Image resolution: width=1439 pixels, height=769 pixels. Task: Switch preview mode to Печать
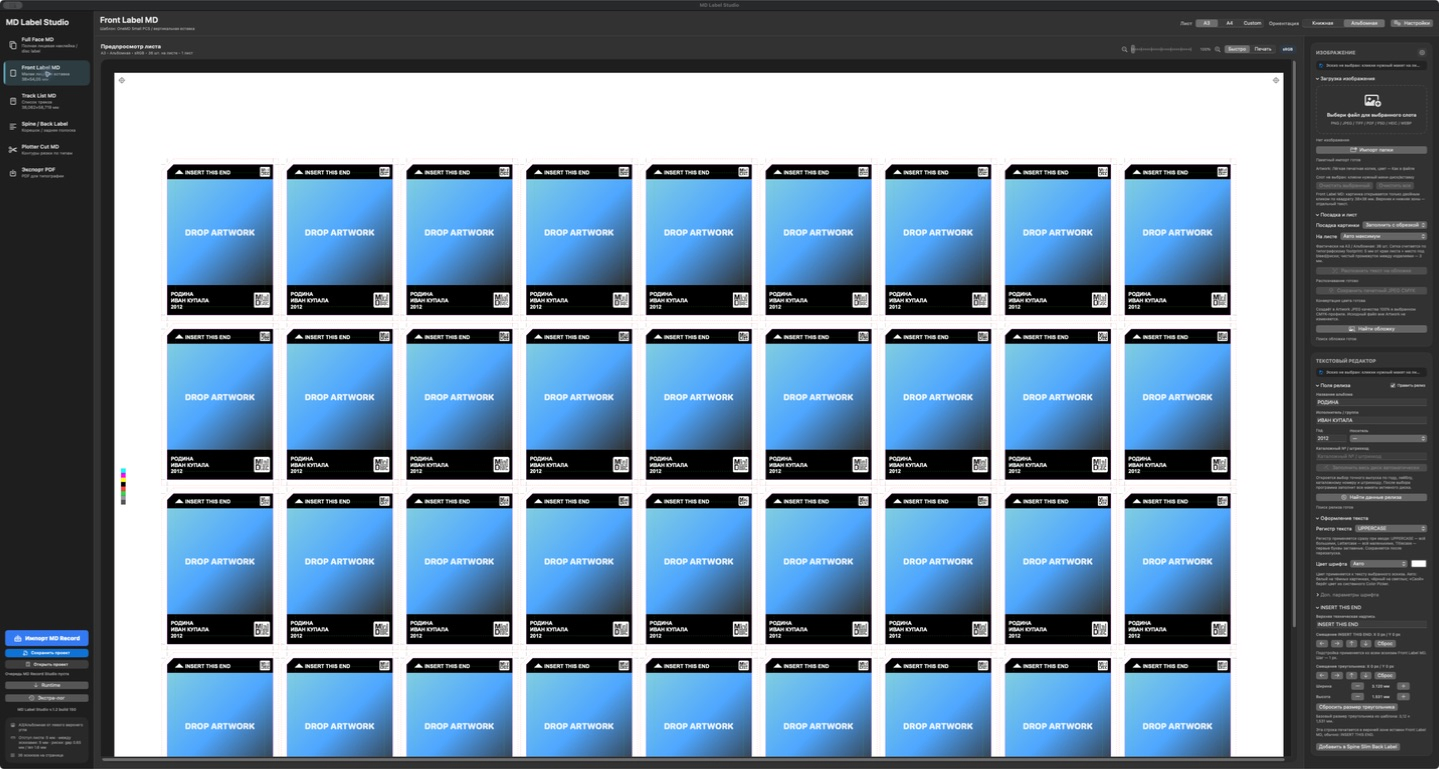(1263, 49)
